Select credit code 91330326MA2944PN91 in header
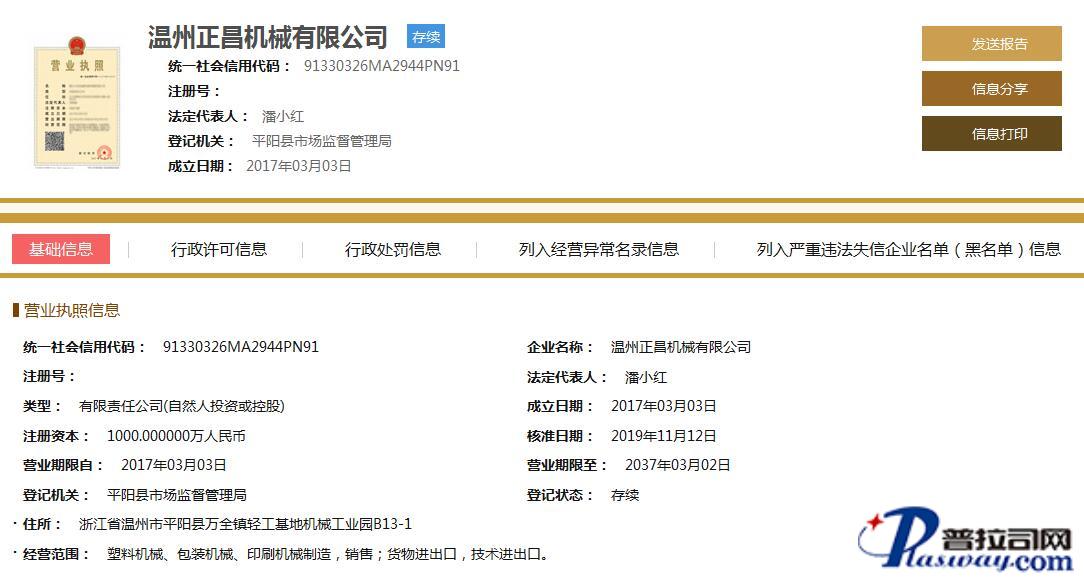1084x584 pixels. point(382,66)
